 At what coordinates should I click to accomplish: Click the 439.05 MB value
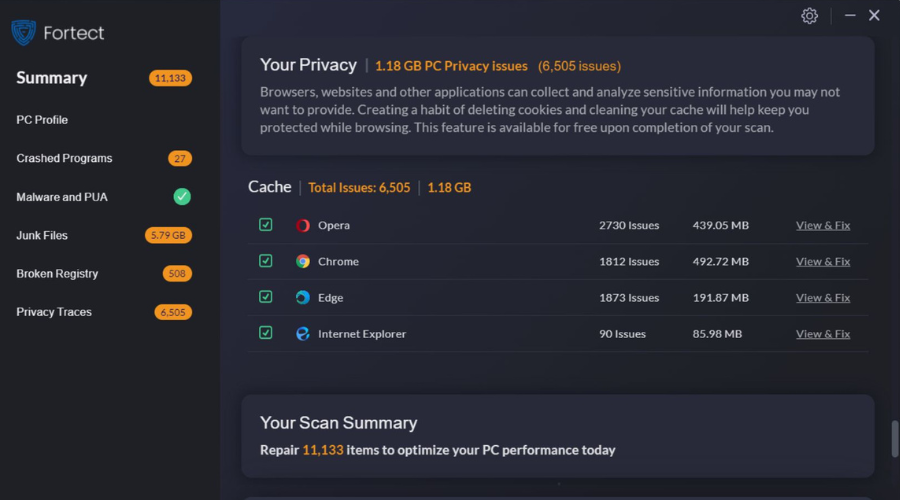(x=720, y=226)
